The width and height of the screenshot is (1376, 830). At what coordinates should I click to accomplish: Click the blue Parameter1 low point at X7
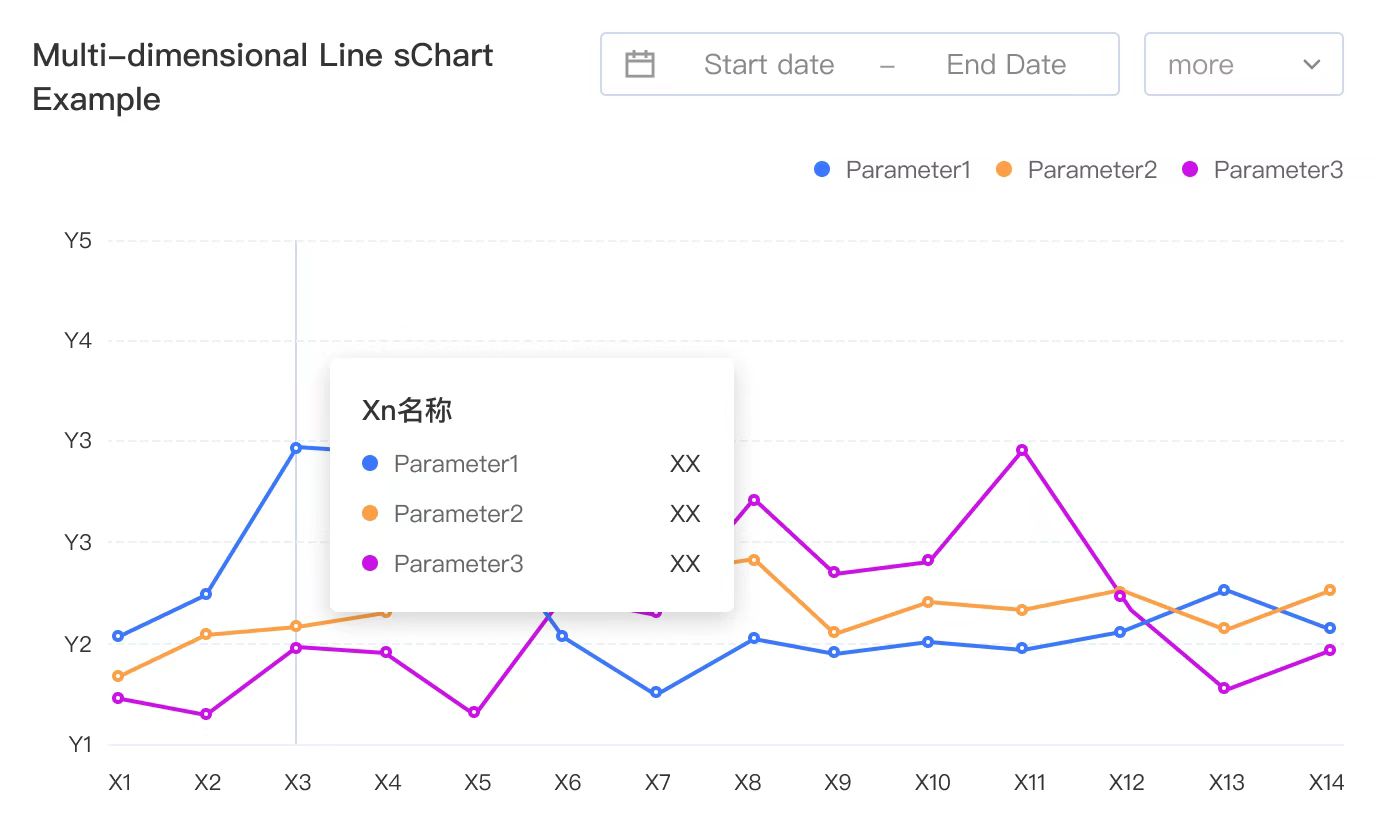click(656, 693)
